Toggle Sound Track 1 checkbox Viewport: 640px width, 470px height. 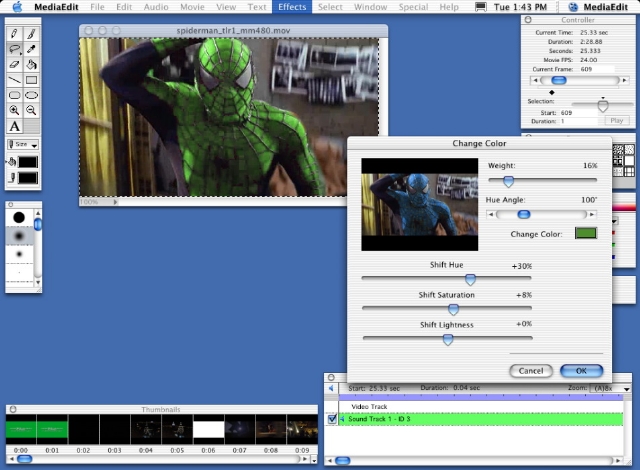point(332,419)
